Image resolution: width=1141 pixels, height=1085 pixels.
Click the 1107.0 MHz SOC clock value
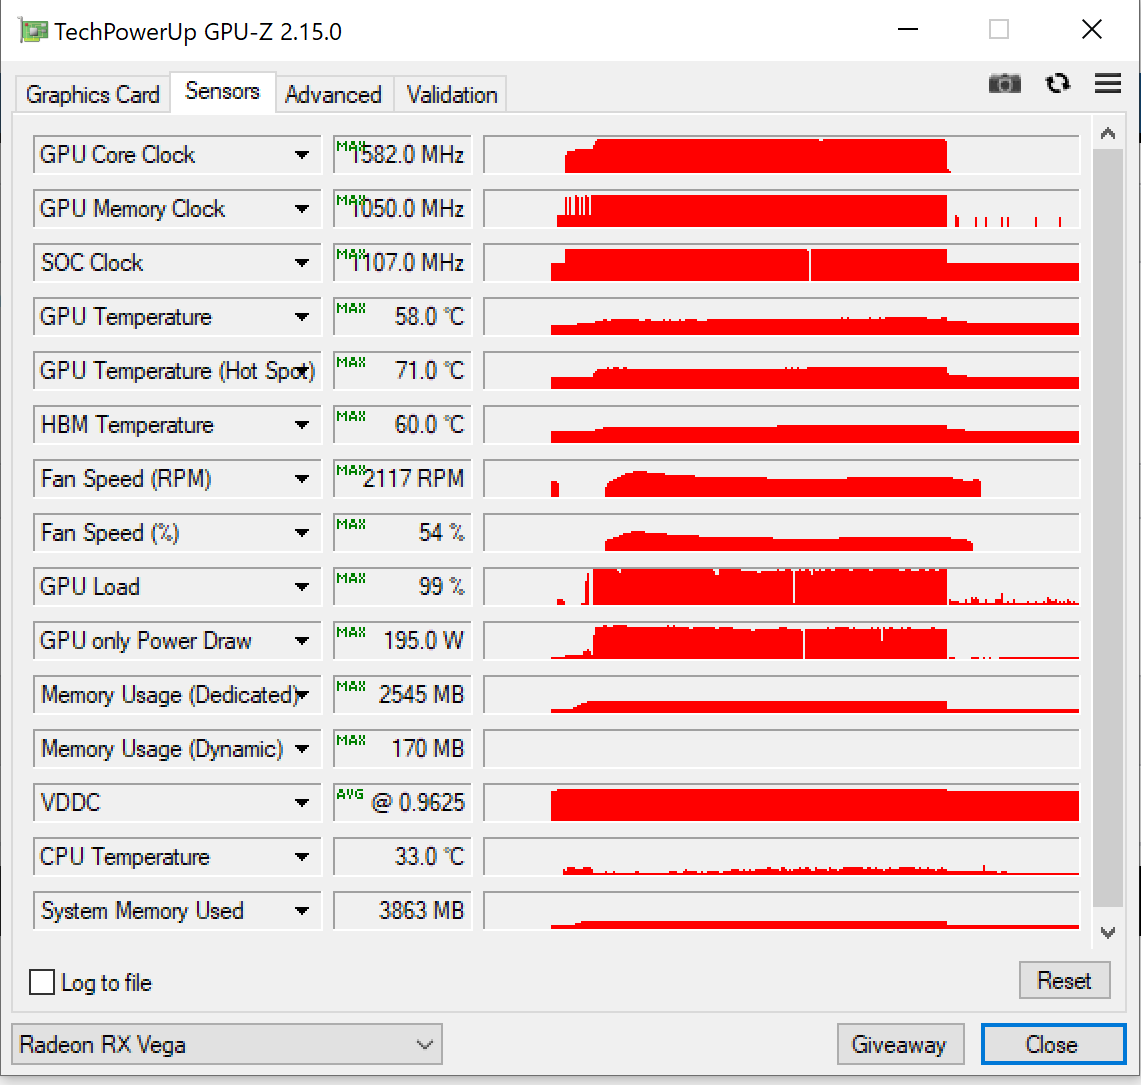point(402,263)
